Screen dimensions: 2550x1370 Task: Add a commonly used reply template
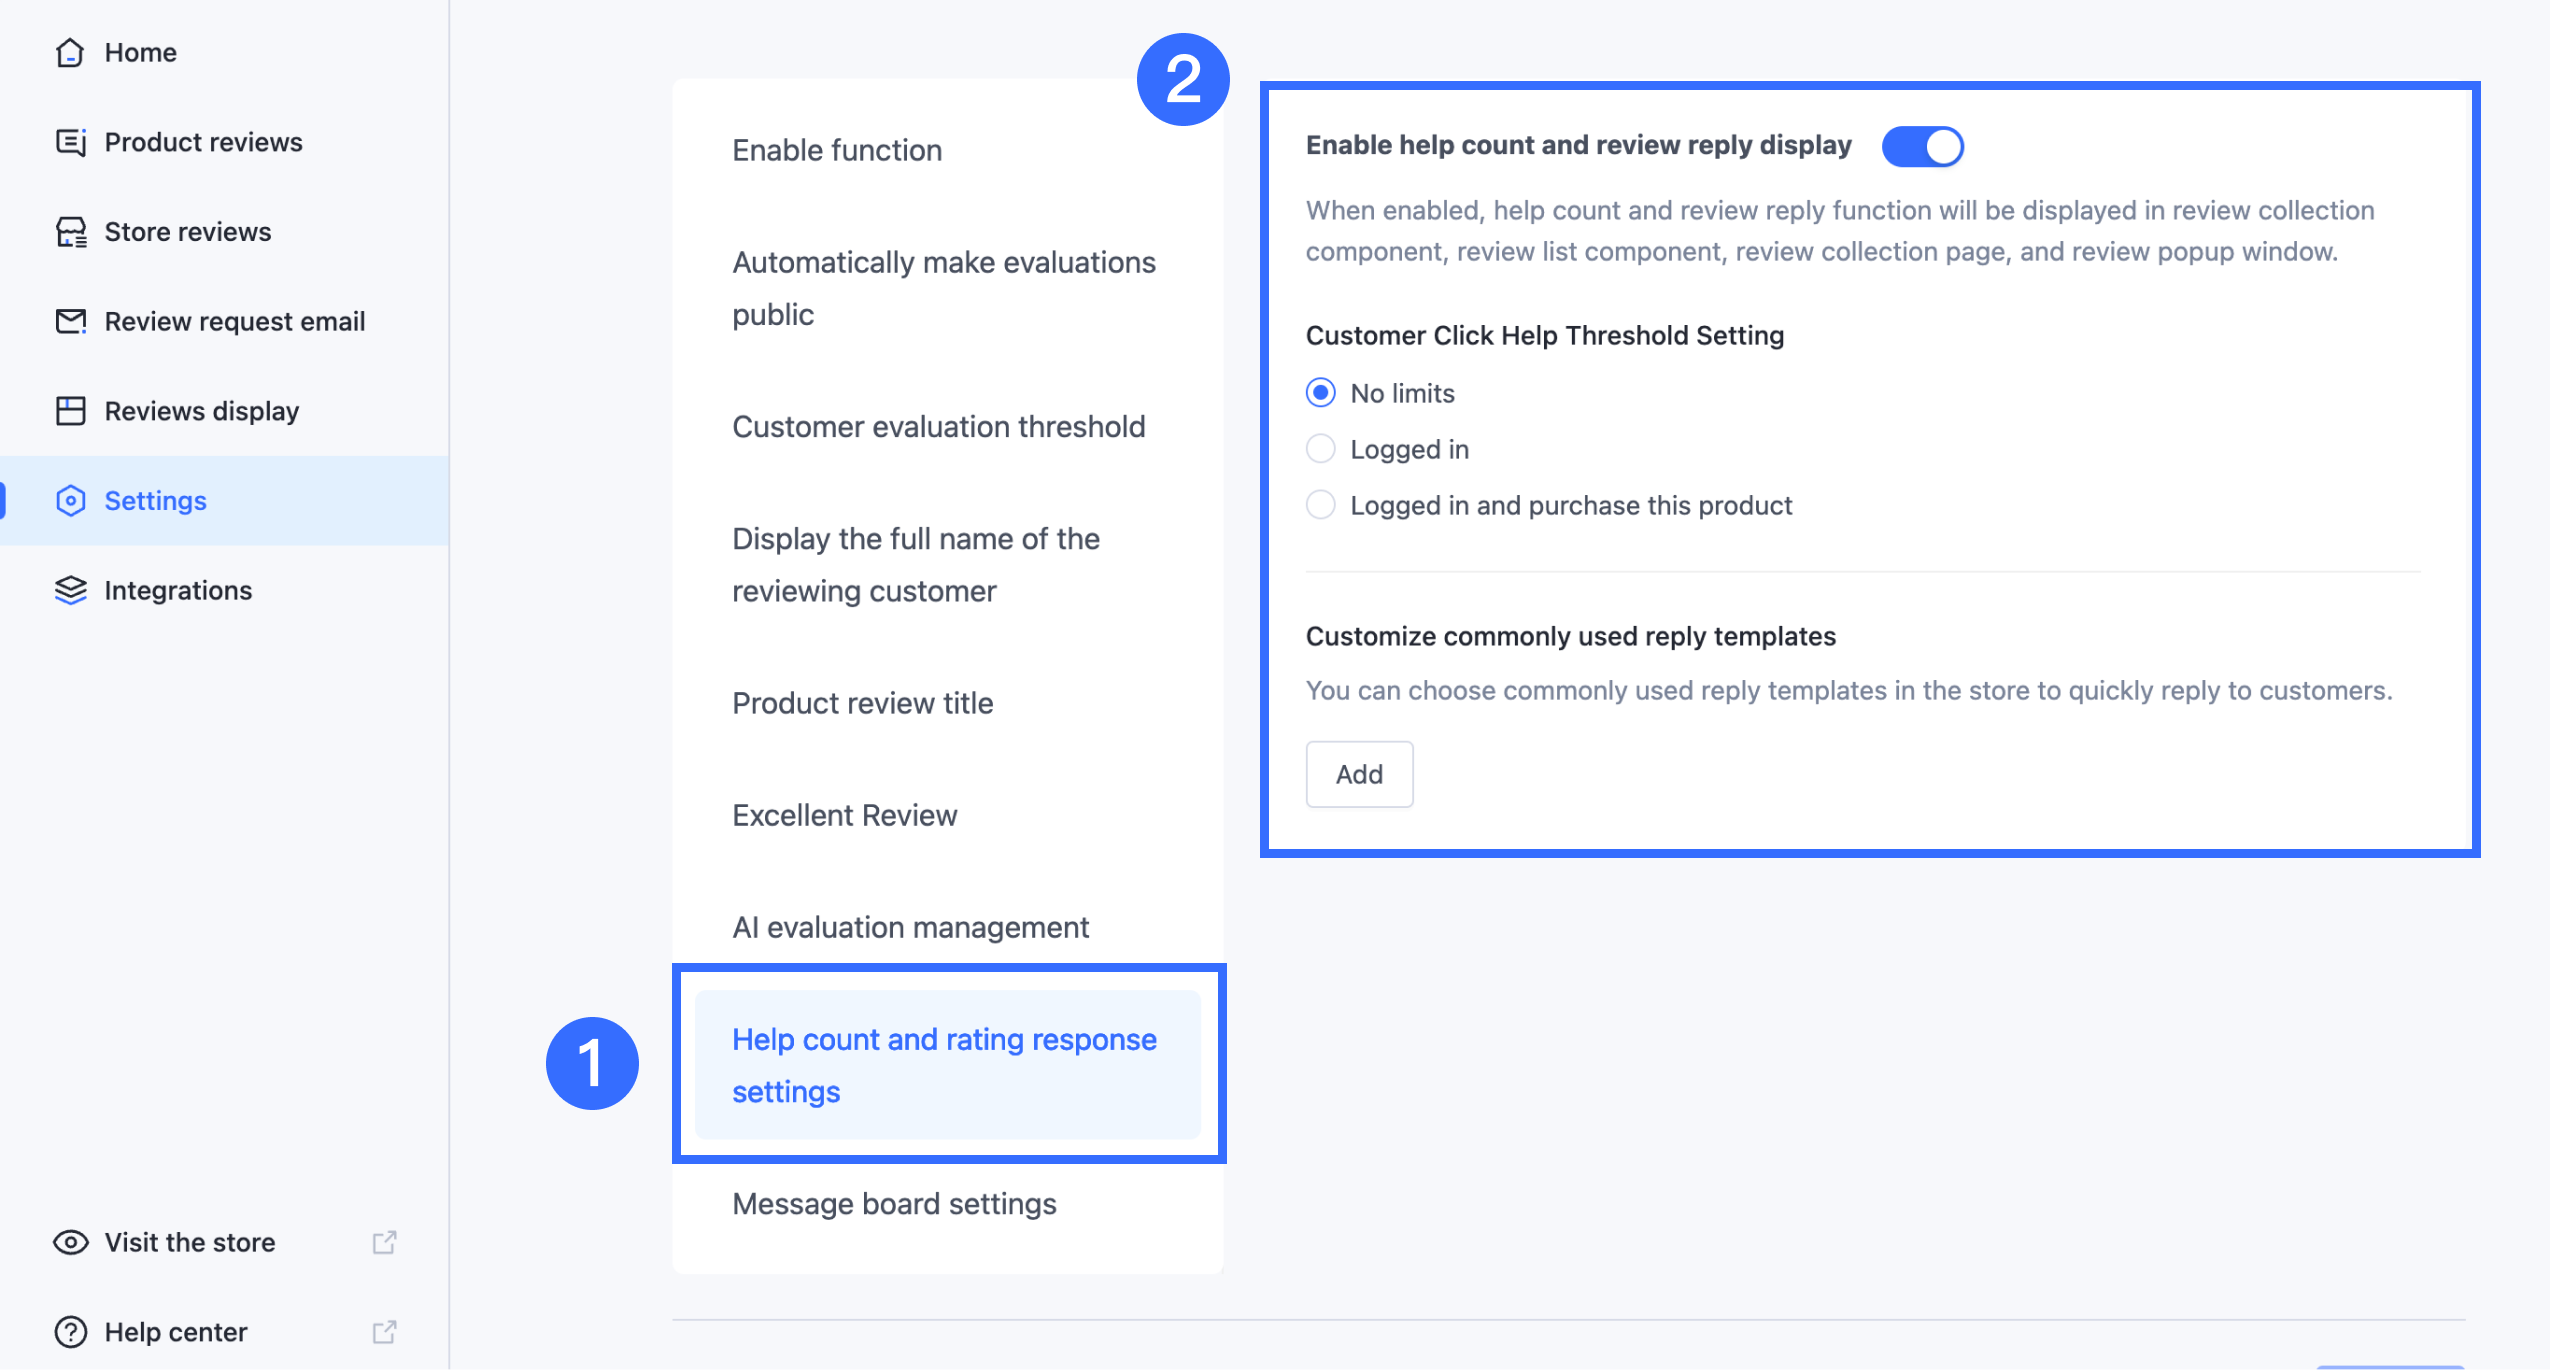(1359, 774)
